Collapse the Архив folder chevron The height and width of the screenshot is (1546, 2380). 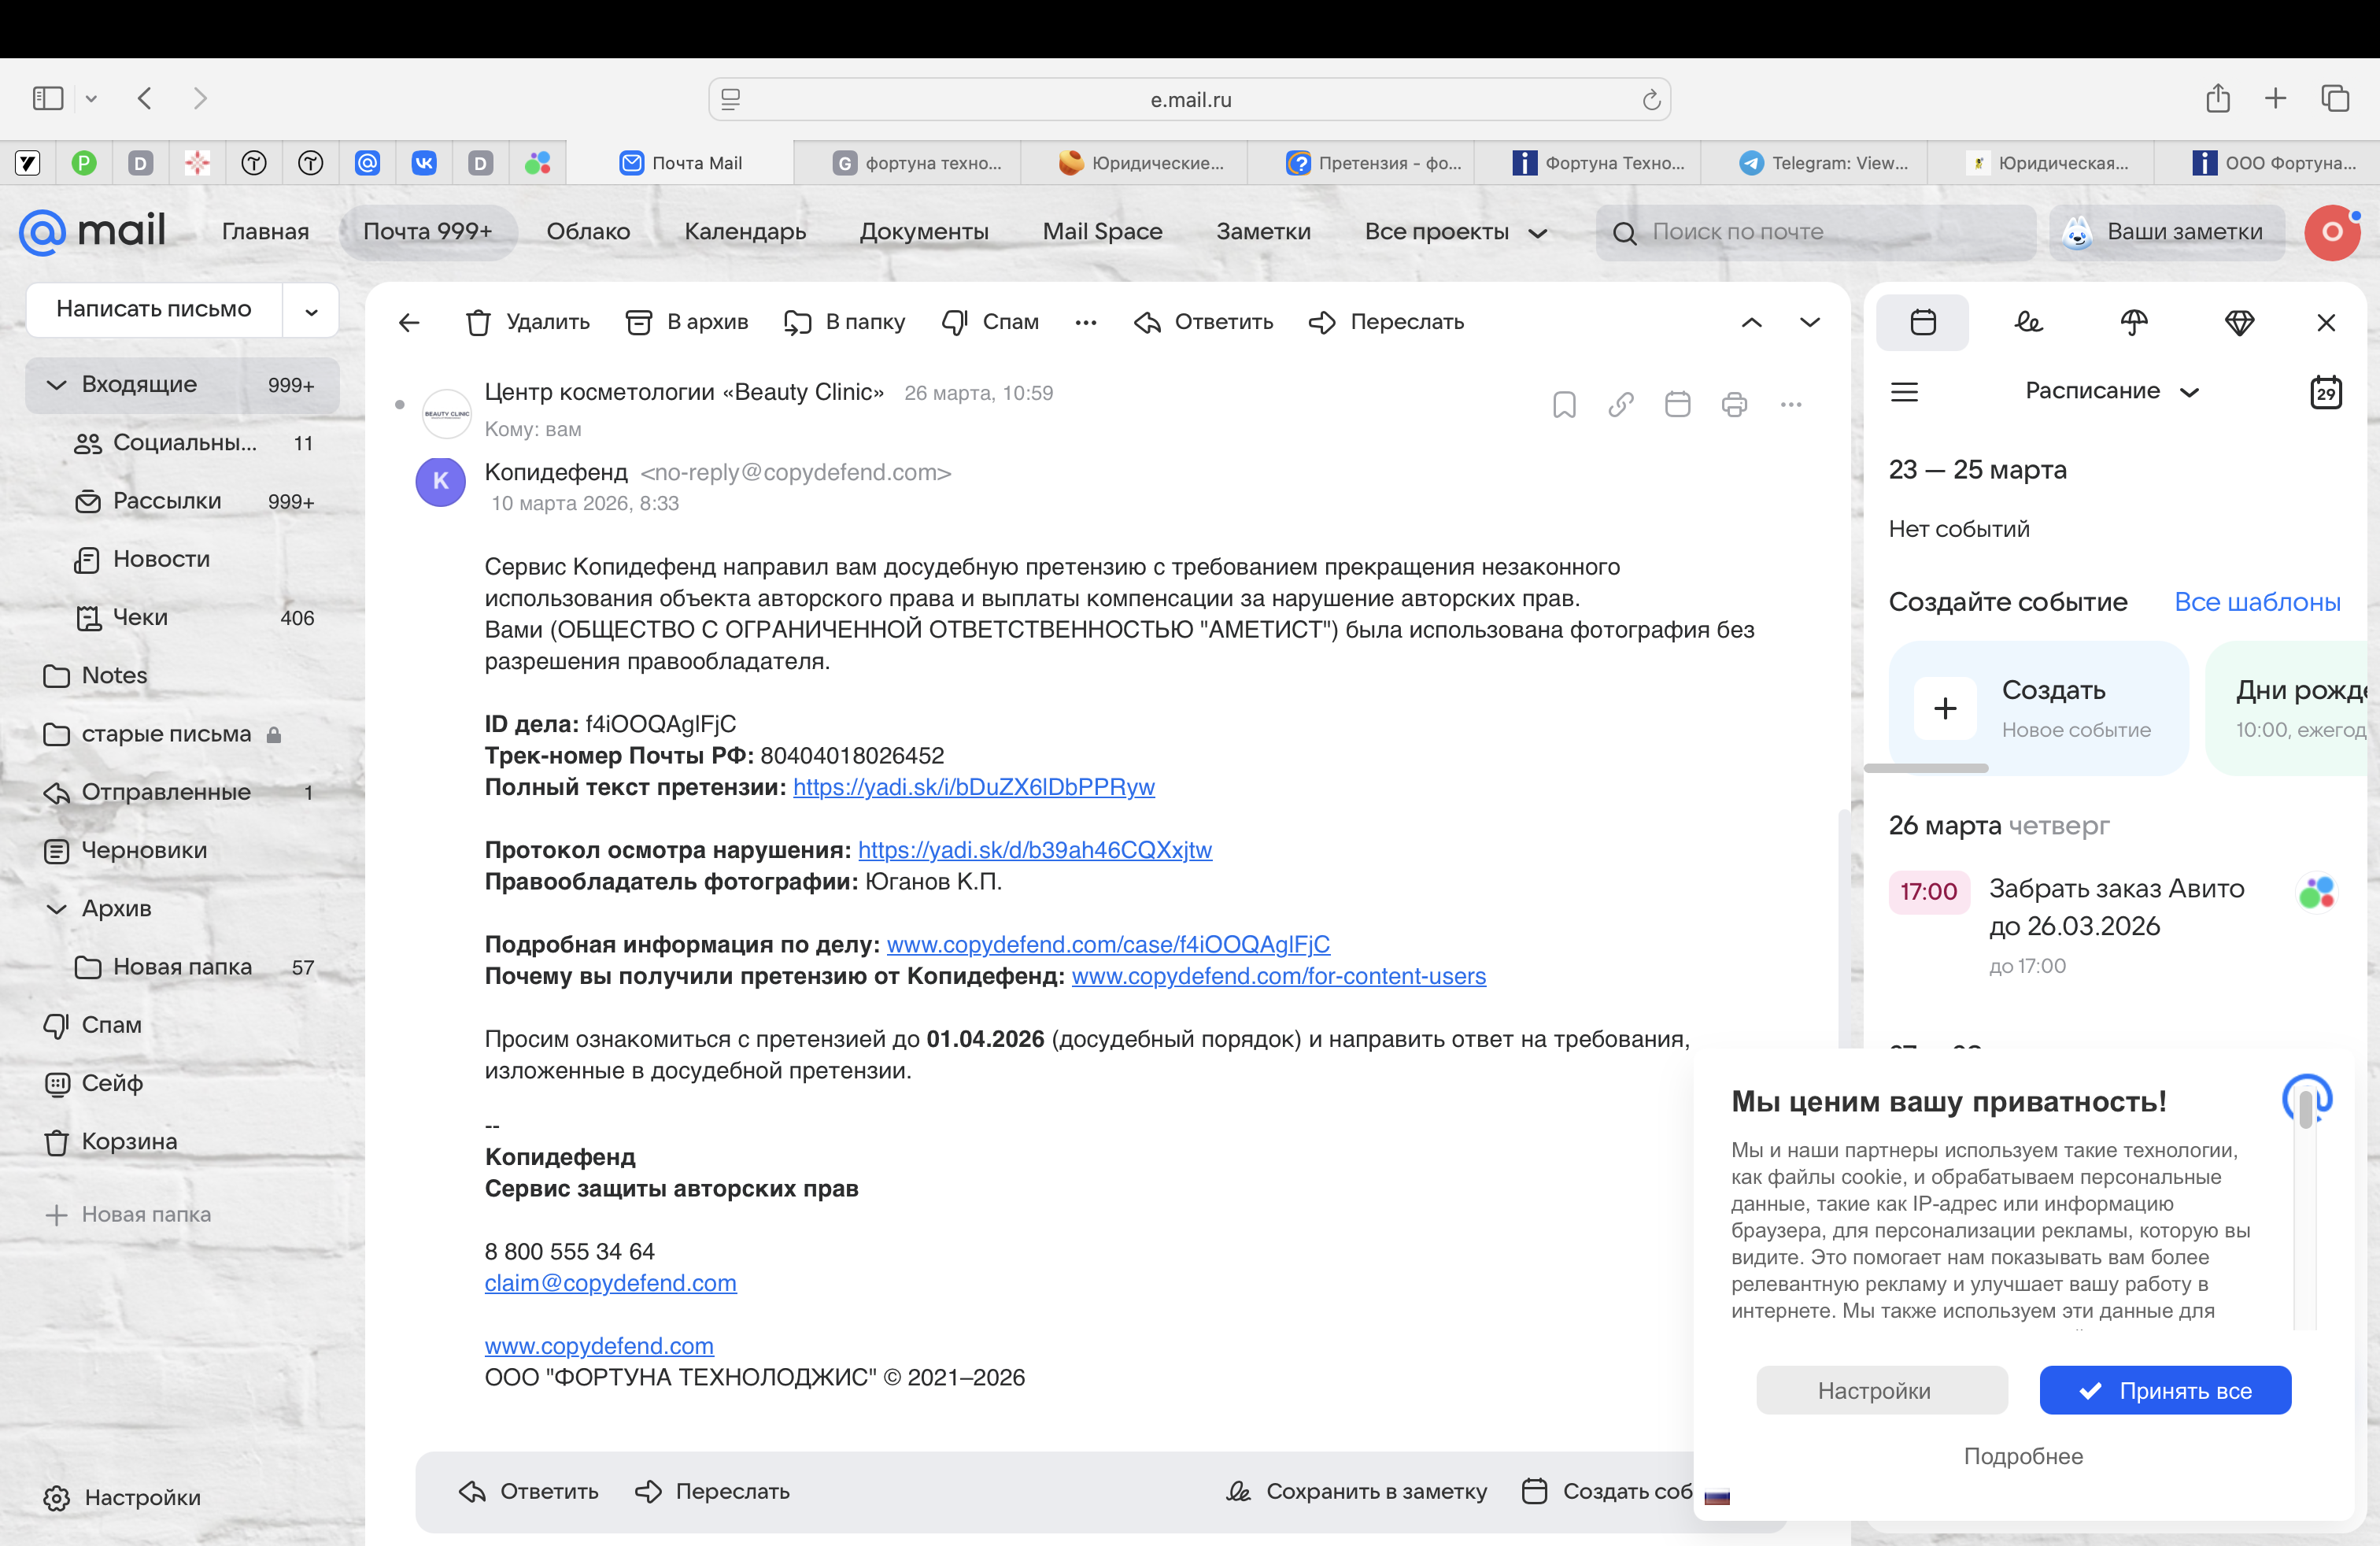point(57,909)
